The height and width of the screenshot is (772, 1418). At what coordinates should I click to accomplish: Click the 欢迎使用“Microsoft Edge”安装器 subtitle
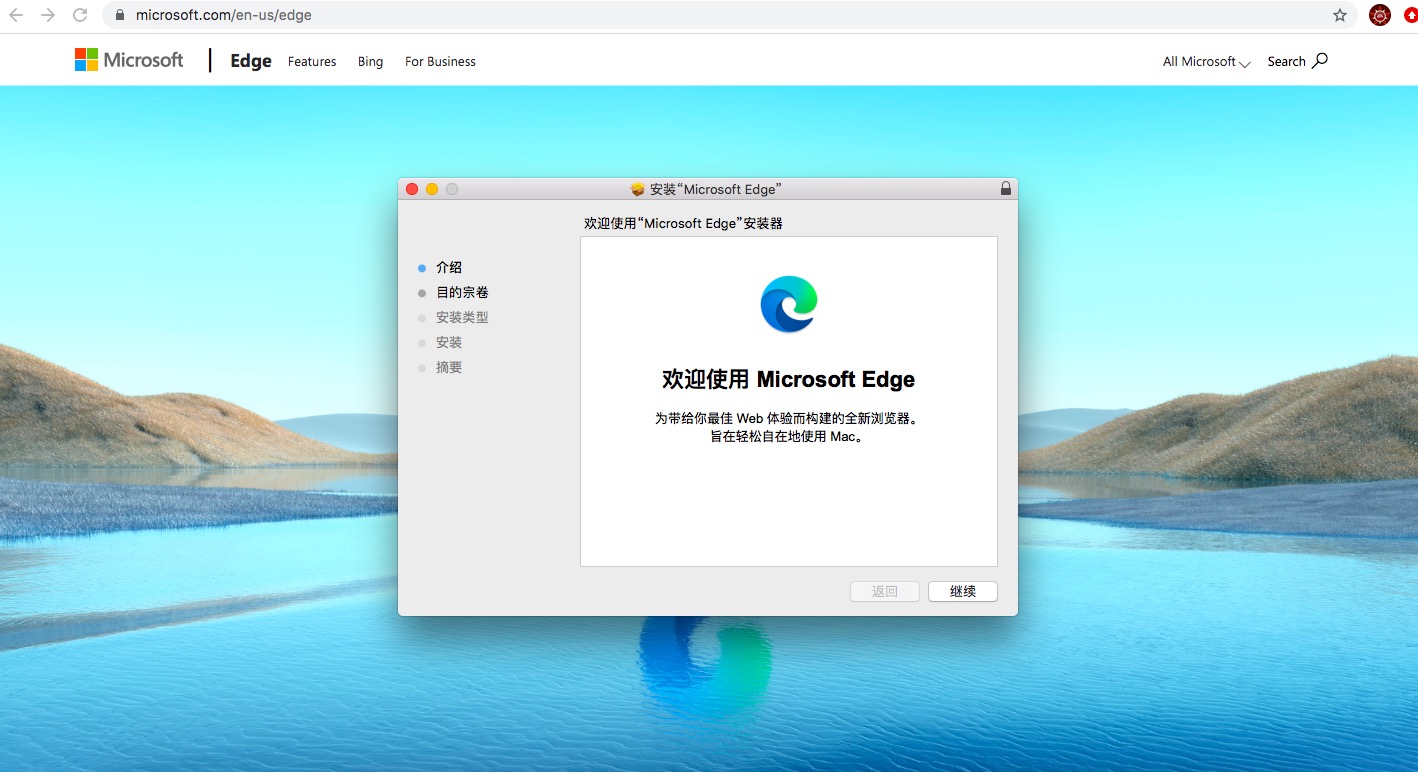(684, 224)
